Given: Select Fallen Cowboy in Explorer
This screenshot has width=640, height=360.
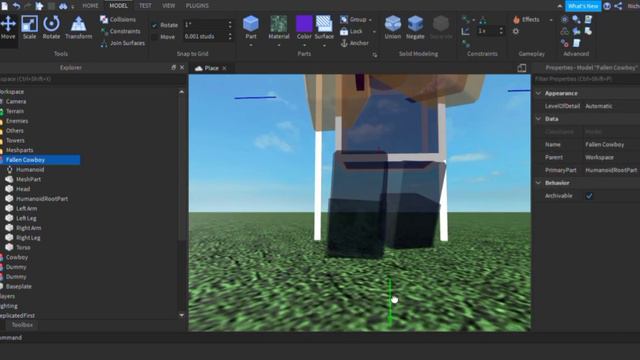Looking at the screenshot, I should tap(25, 160).
